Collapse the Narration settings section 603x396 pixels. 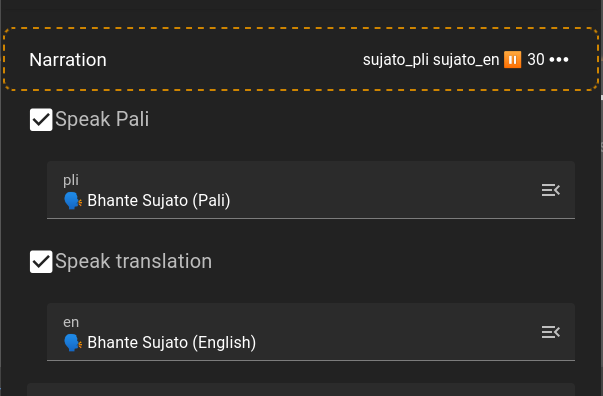(301, 59)
